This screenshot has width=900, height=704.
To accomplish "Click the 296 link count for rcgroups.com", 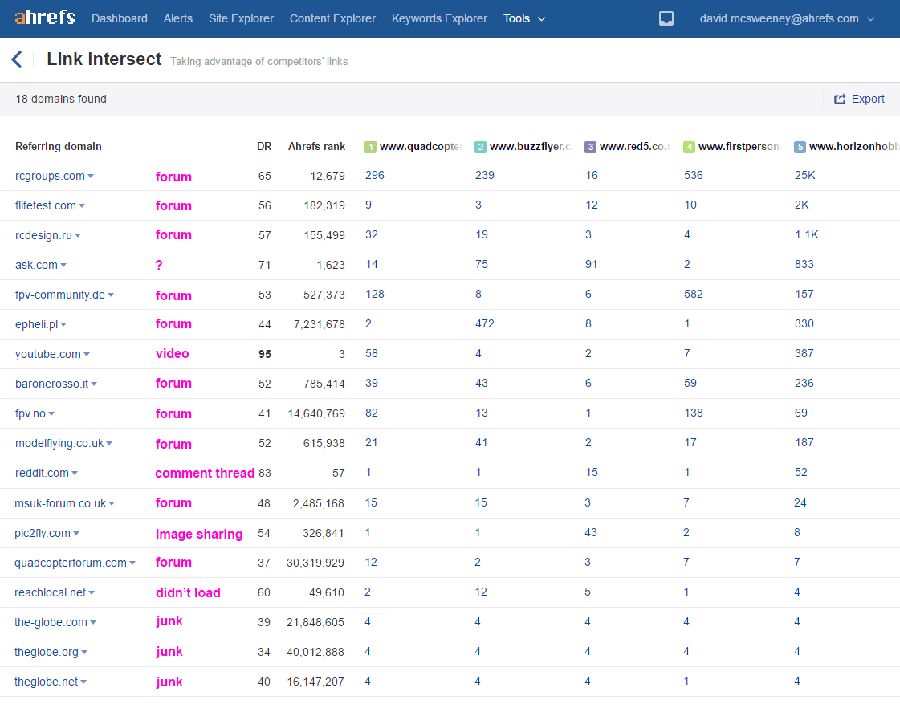I will pyautogui.click(x=375, y=176).
